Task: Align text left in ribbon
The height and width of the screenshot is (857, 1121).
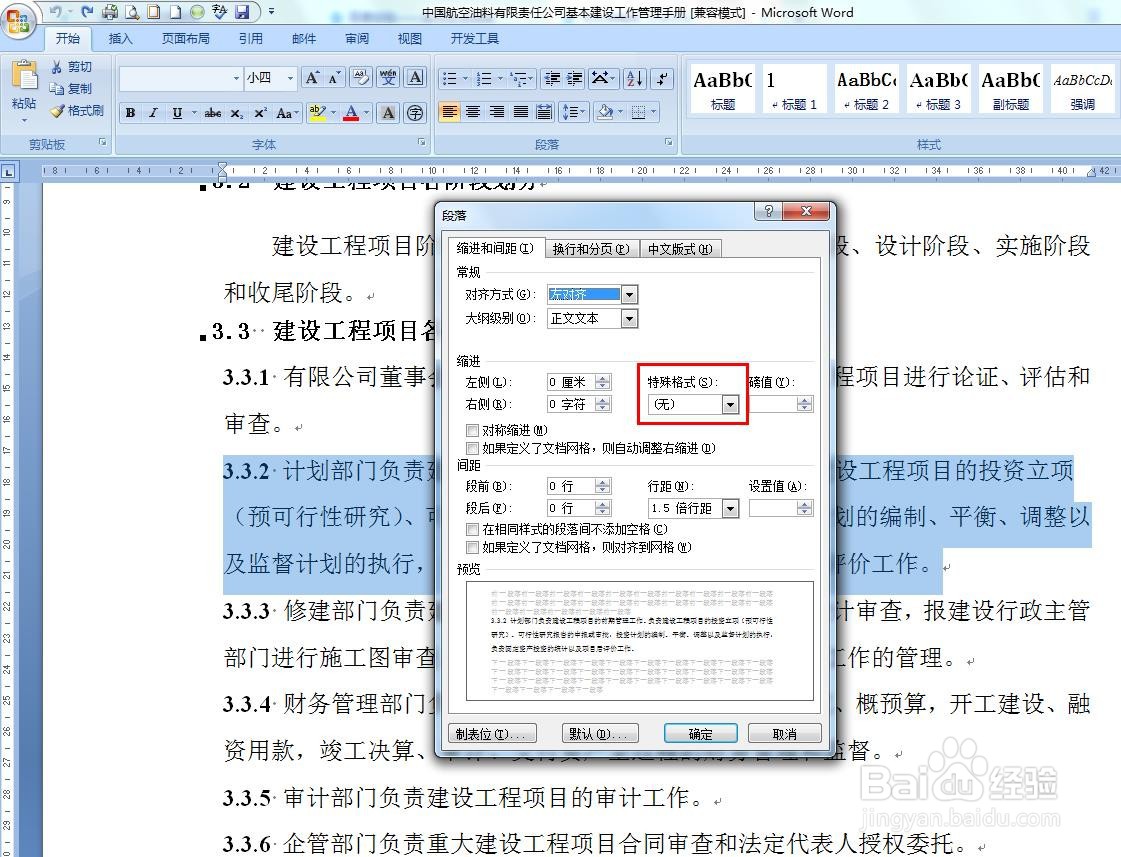Action: pyautogui.click(x=449, y=112)
